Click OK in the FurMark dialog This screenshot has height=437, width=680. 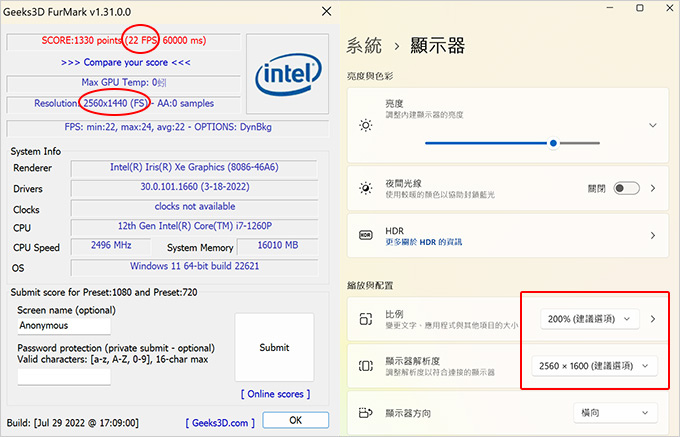click(296, 420)
